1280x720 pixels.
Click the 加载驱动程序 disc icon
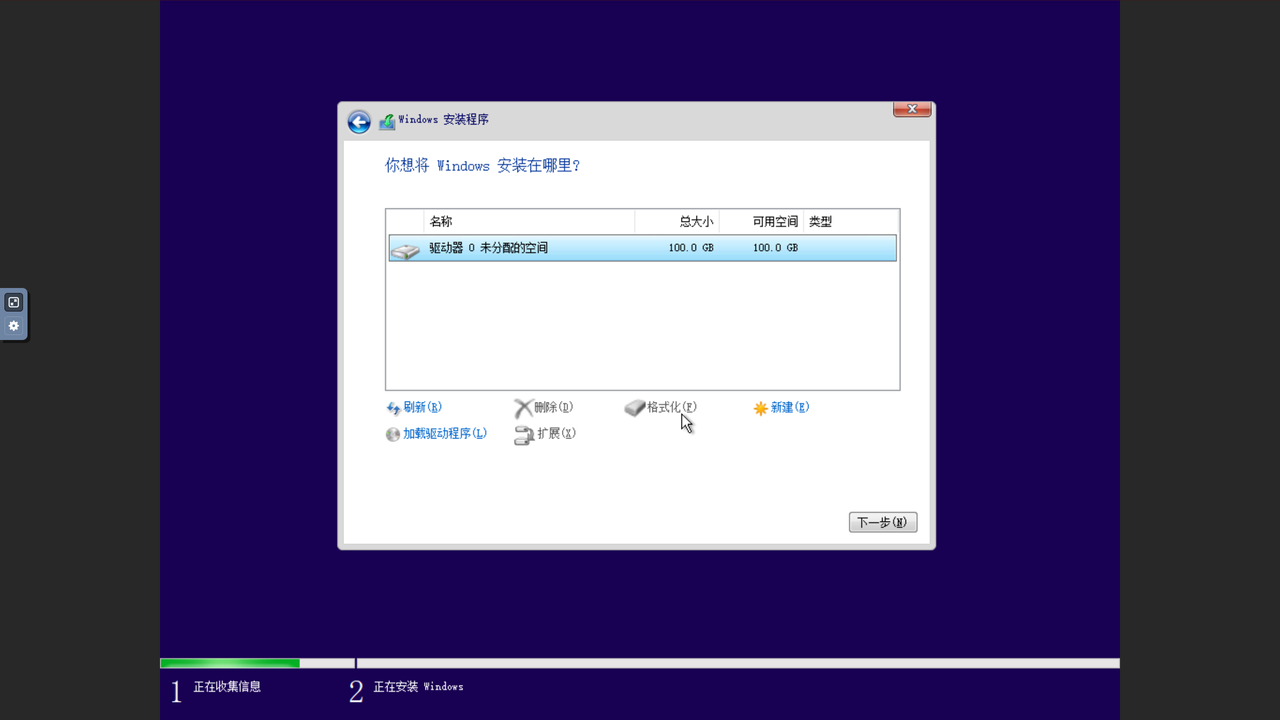(393, 434)
